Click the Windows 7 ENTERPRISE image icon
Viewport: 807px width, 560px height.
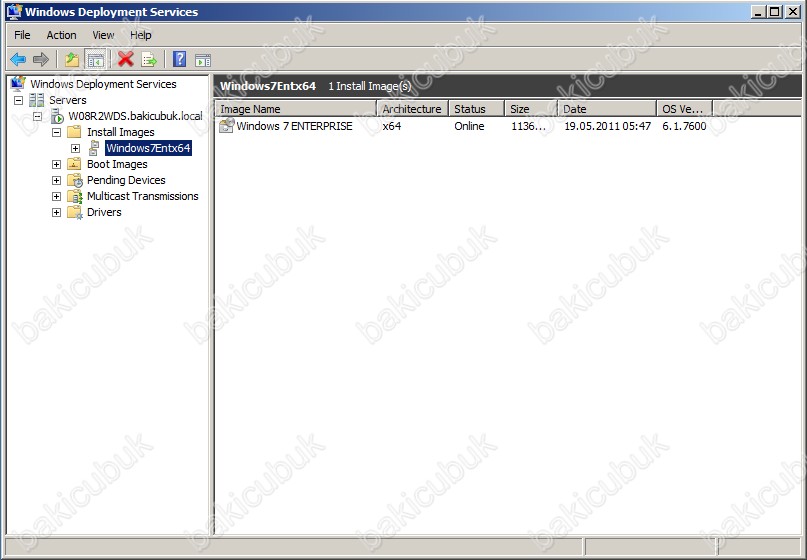pyautogui.click(x=226, y=126)
